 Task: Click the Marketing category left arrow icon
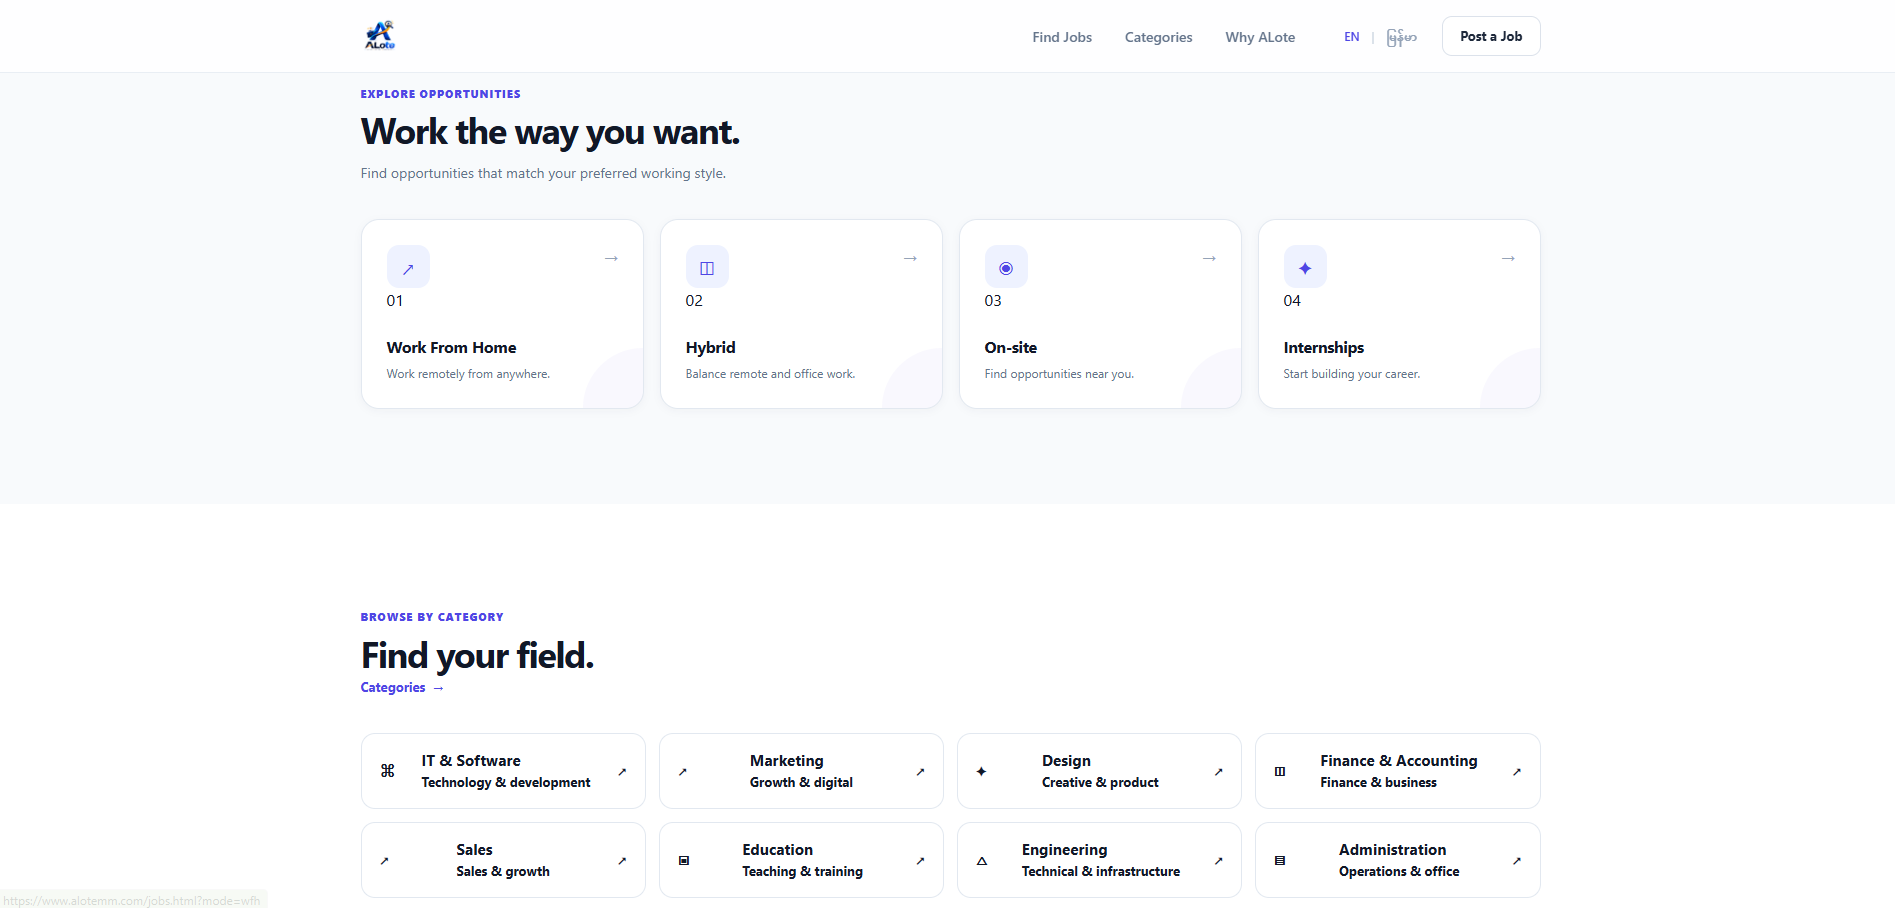[683, 771]
